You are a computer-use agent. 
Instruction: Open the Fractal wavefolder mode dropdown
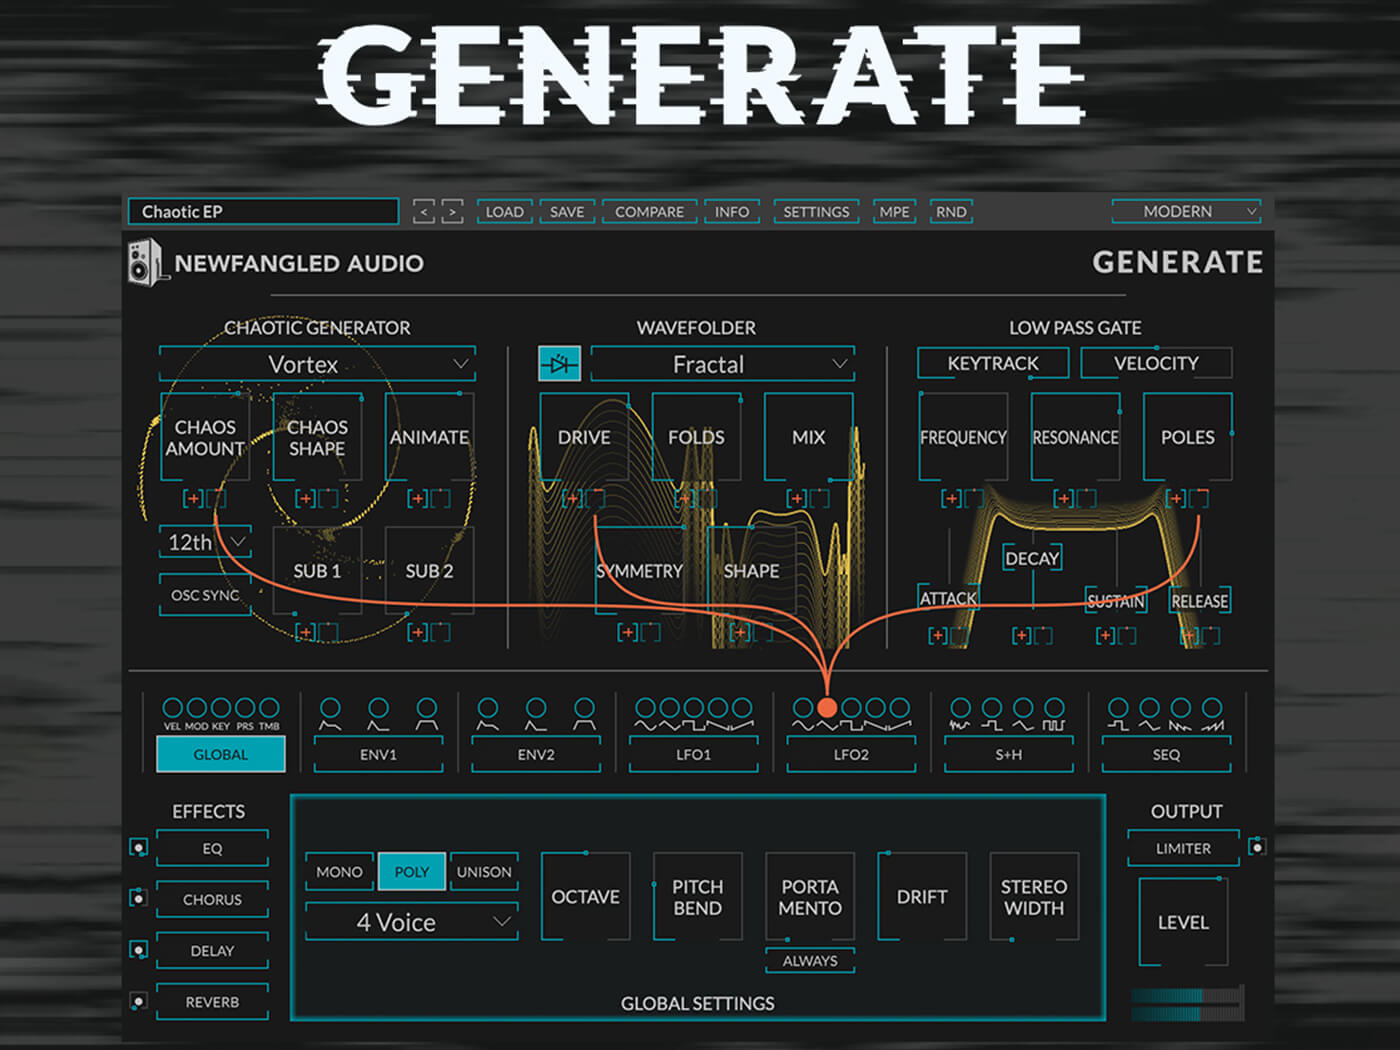point(720,364)
